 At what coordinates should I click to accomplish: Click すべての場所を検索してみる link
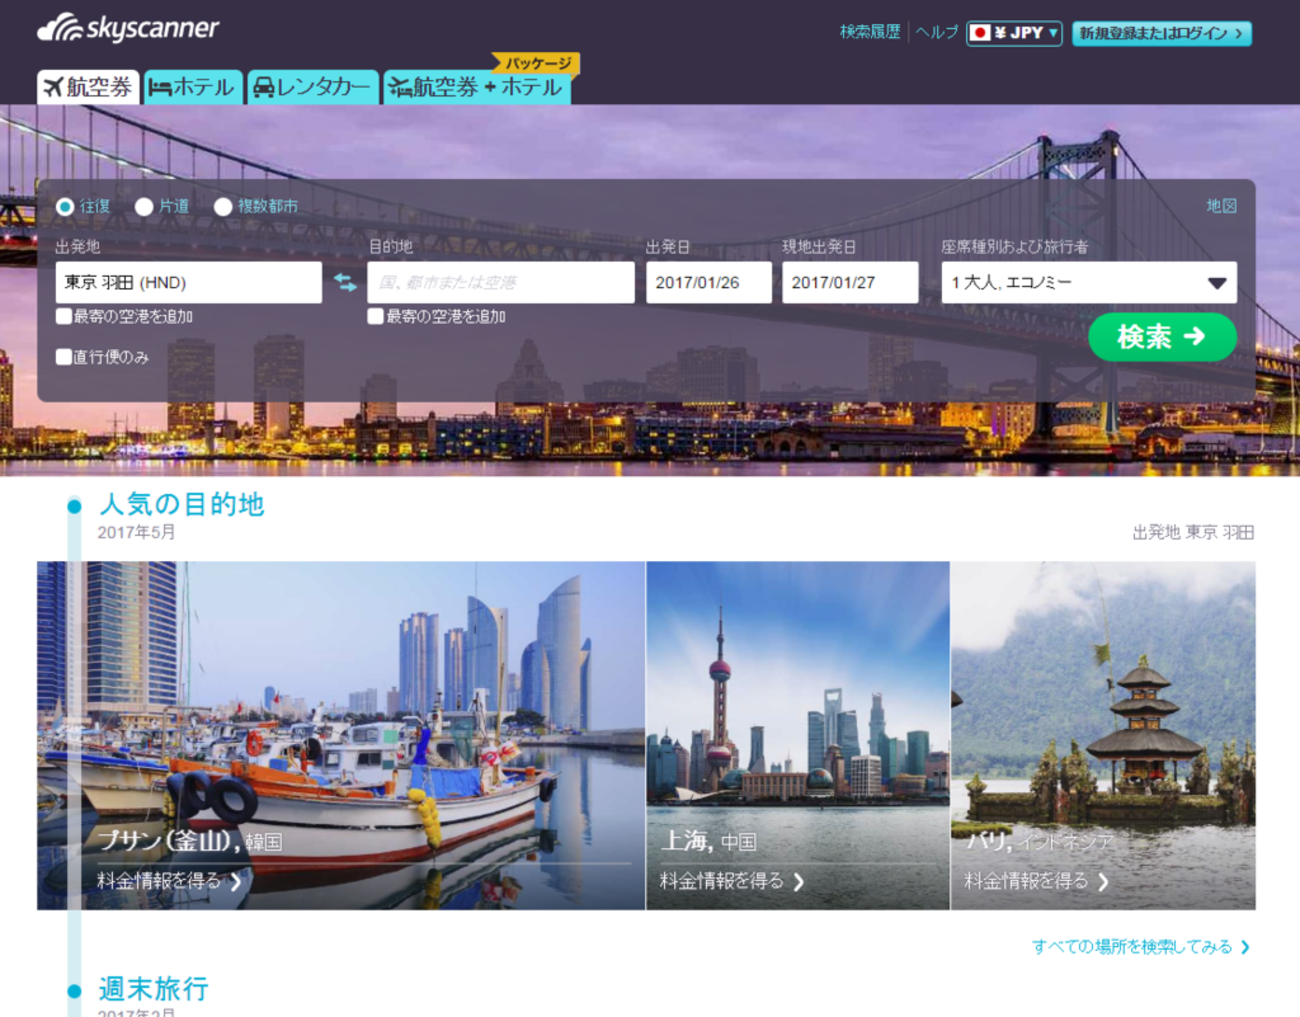(x=1141, y=946)
